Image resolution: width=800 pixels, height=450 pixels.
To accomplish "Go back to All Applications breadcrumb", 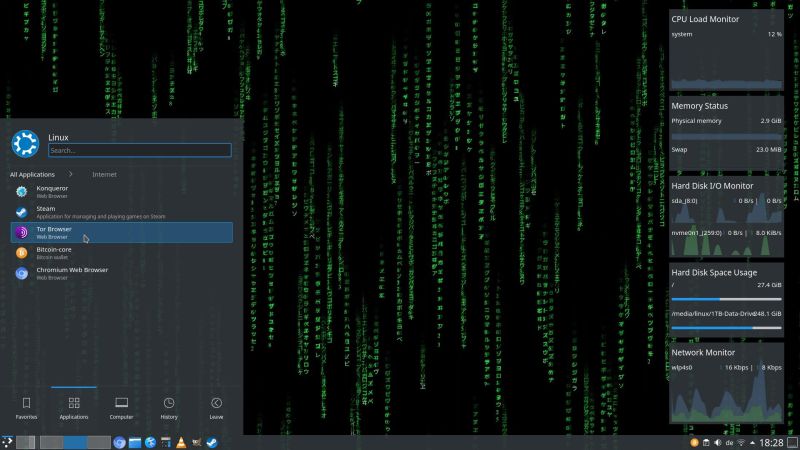I will [32, 174].
